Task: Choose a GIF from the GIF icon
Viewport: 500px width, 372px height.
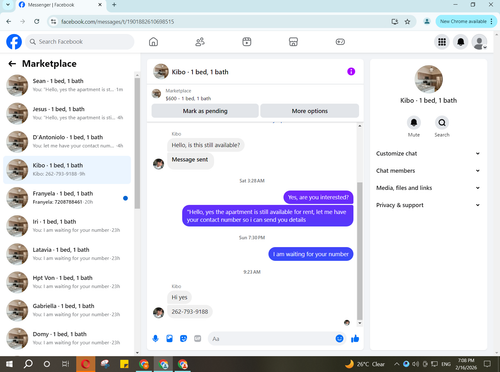Action: click(198, 339)
